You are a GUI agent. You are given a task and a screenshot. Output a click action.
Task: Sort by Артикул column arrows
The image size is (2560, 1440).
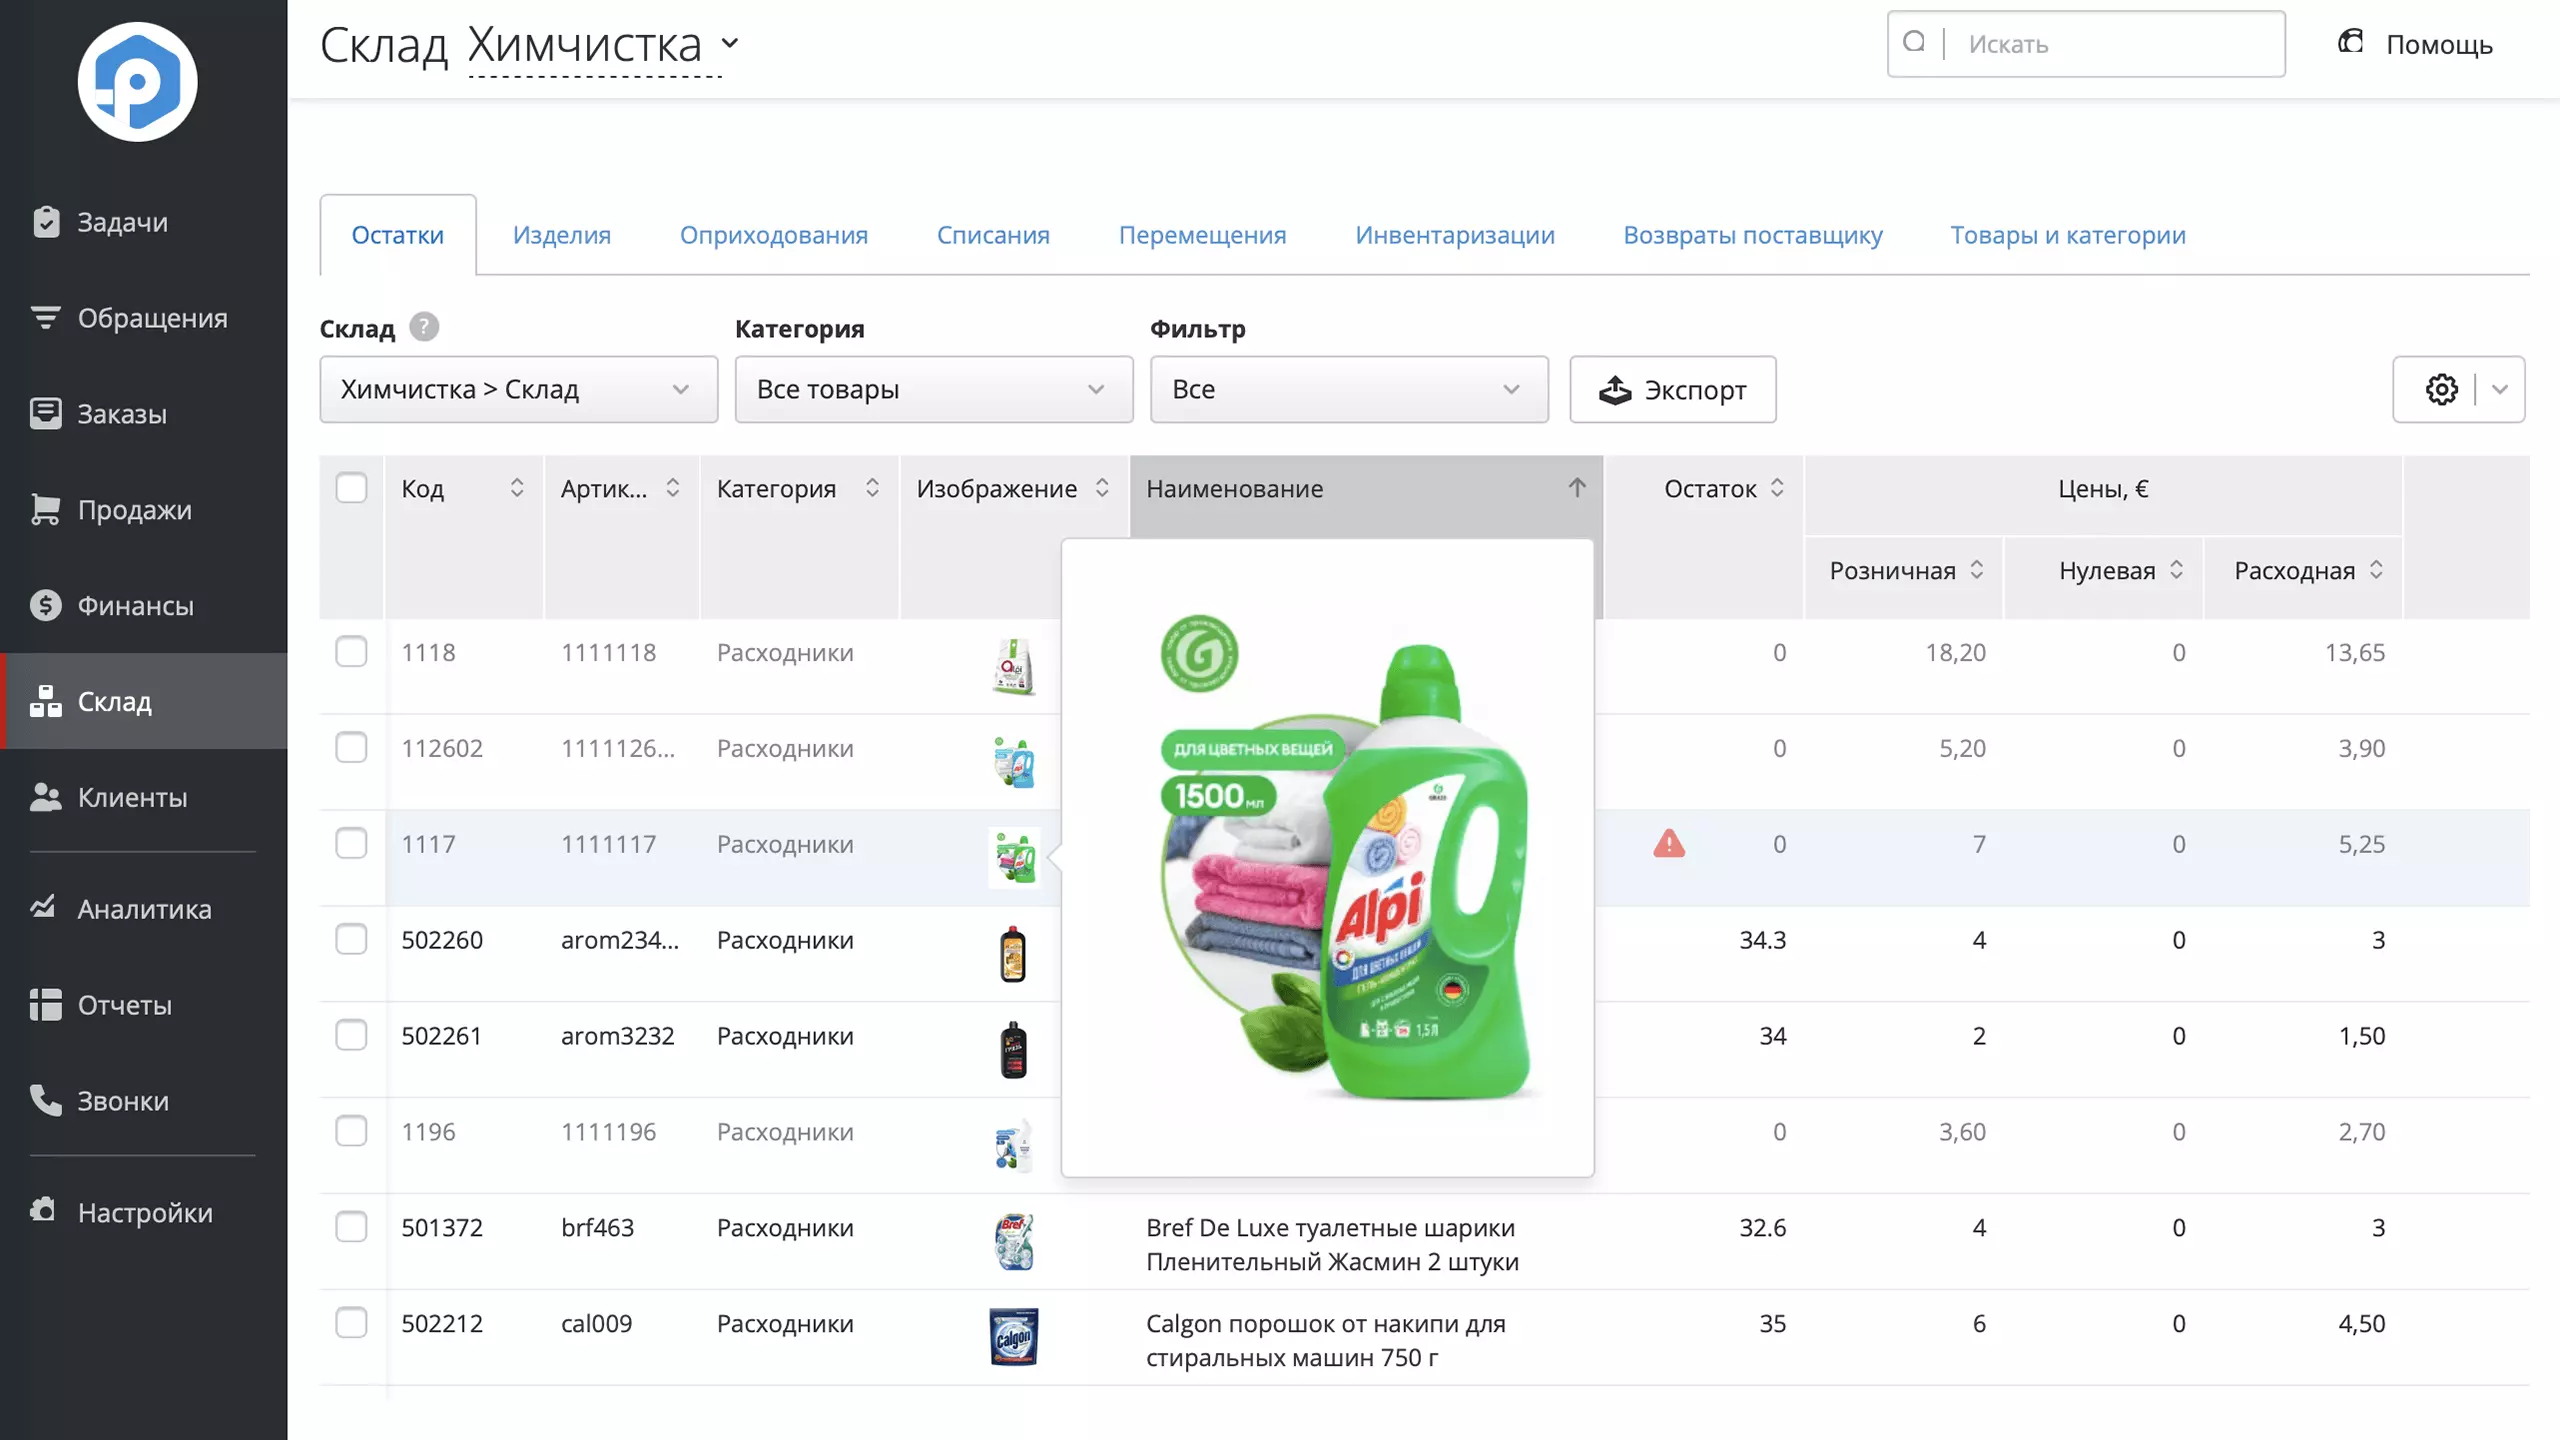coord(673,488)
